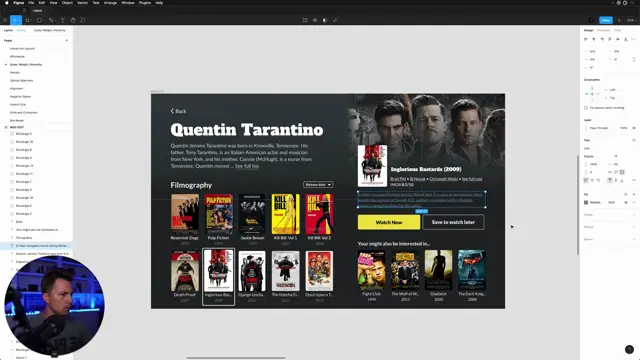The image size is (640, 360).
Task: Toggle fill visibility eye icon
Action: tap(626, 202)
